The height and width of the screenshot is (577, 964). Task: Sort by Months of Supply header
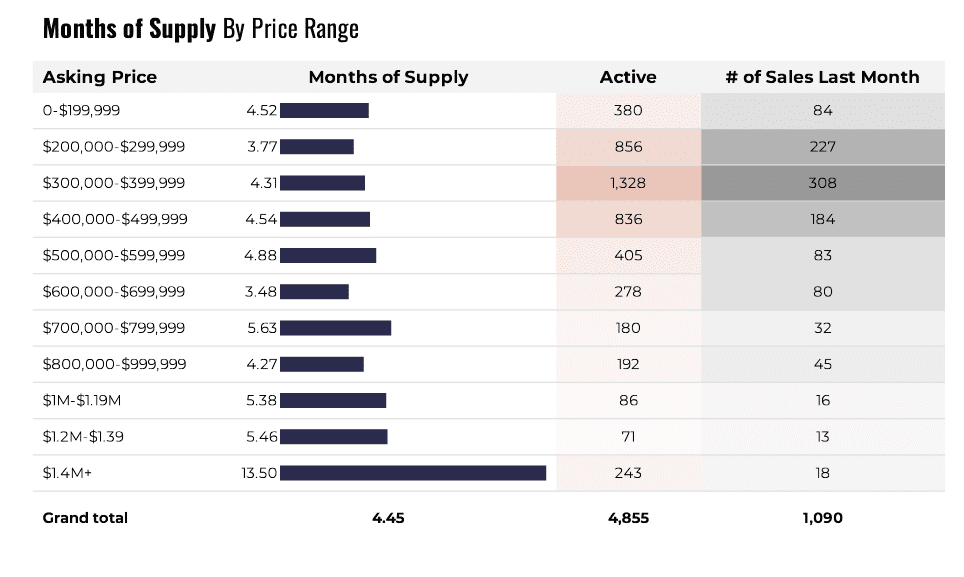point(388,77)
